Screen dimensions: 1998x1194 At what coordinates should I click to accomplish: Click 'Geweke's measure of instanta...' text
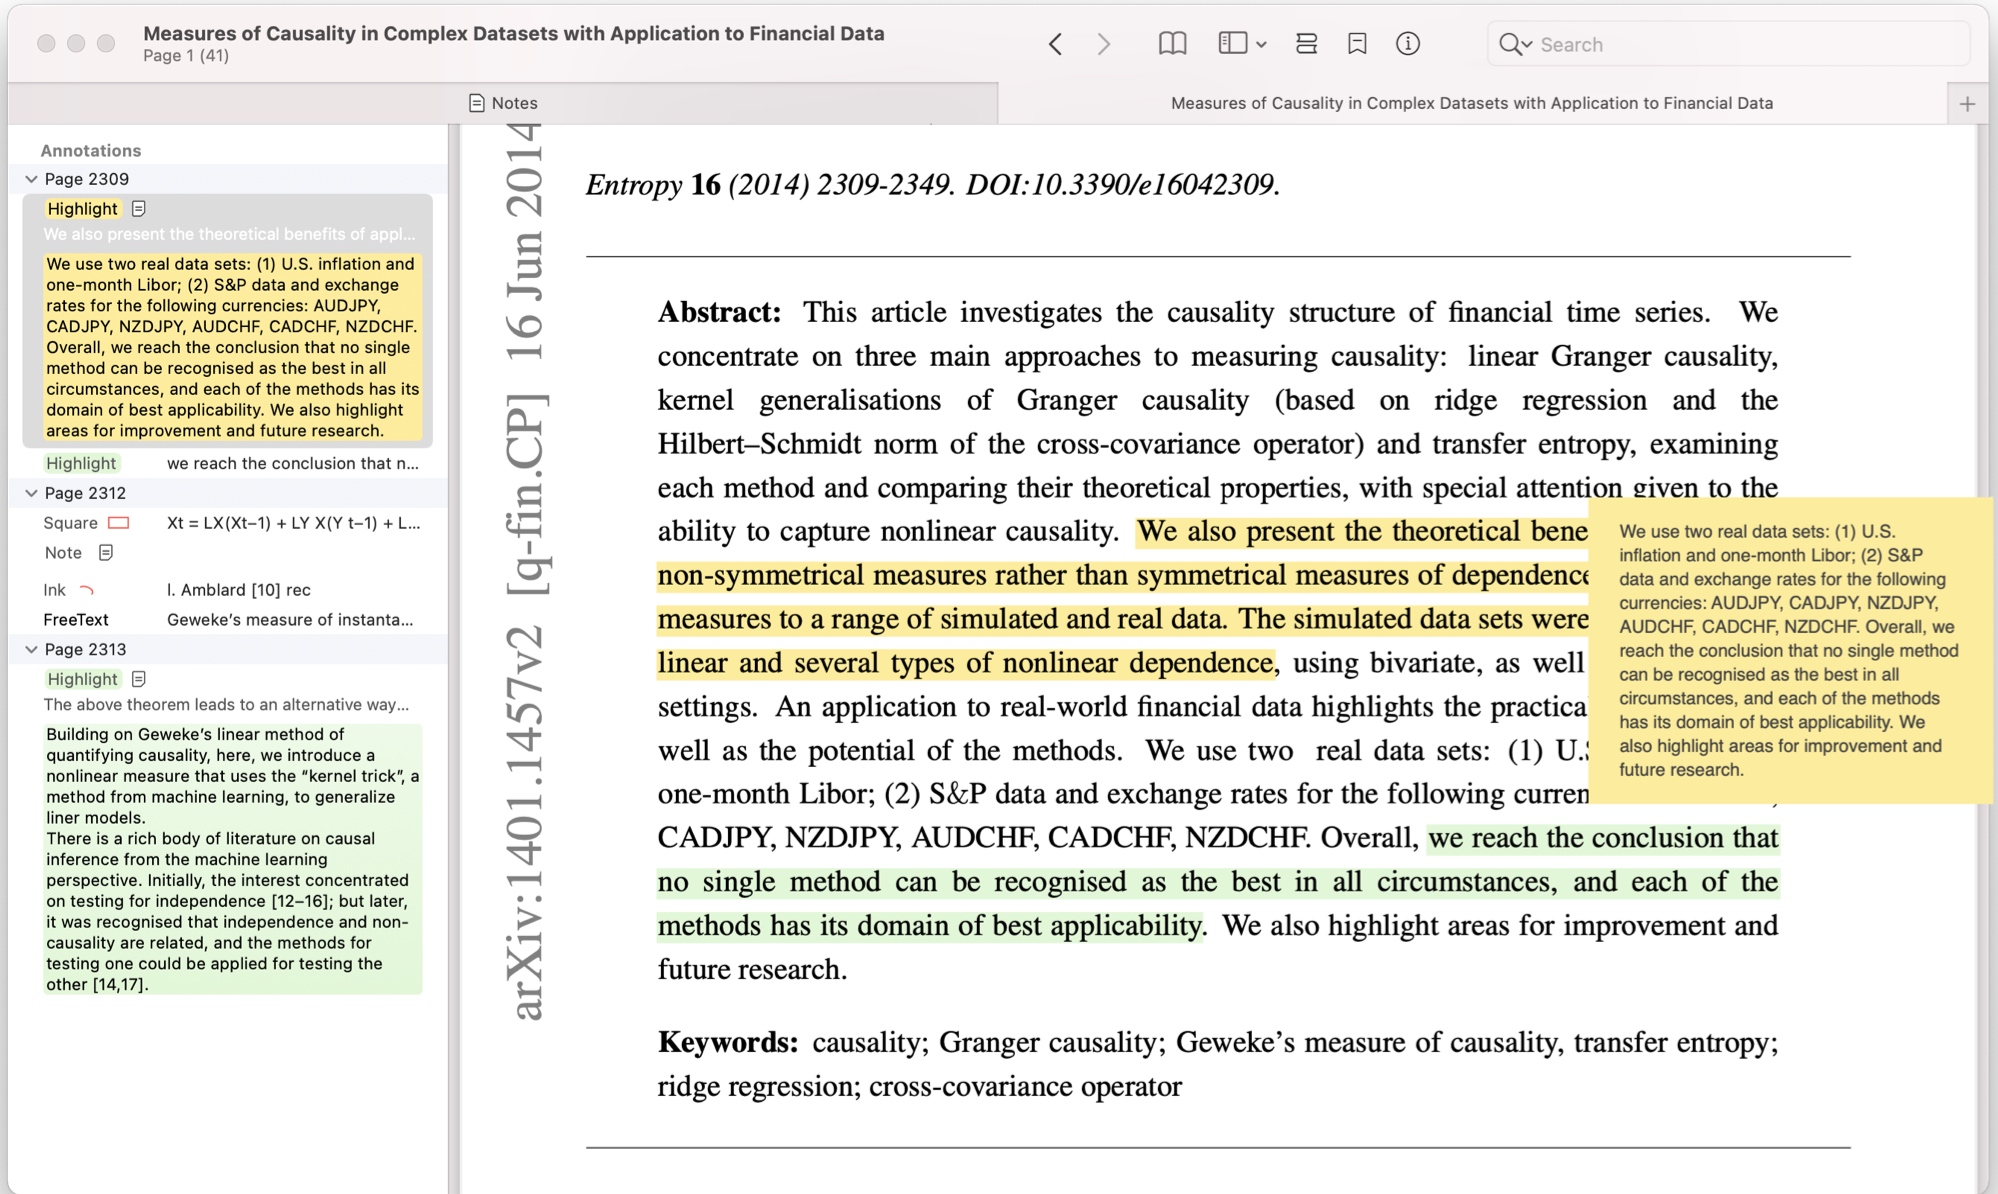[x=290, y=620]
